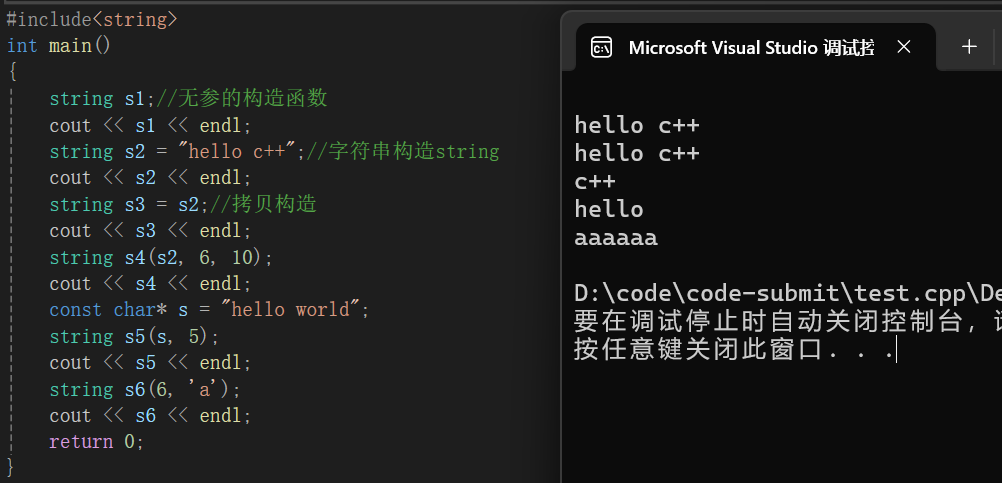Click the "aaaaaa" output line in console

(x=616, y=238)
